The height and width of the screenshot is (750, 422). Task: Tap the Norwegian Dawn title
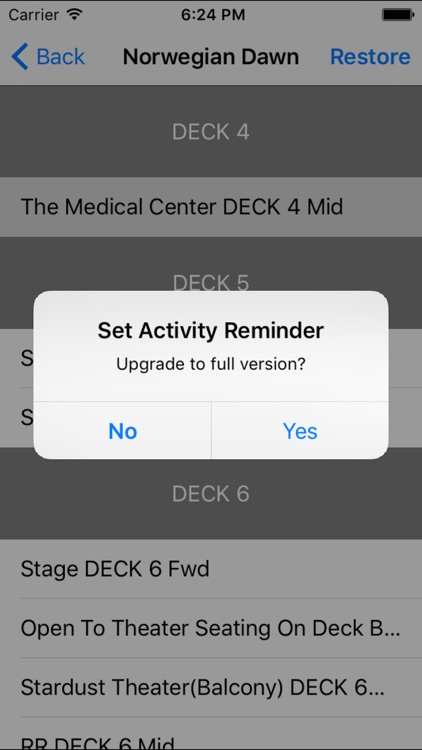211,57
